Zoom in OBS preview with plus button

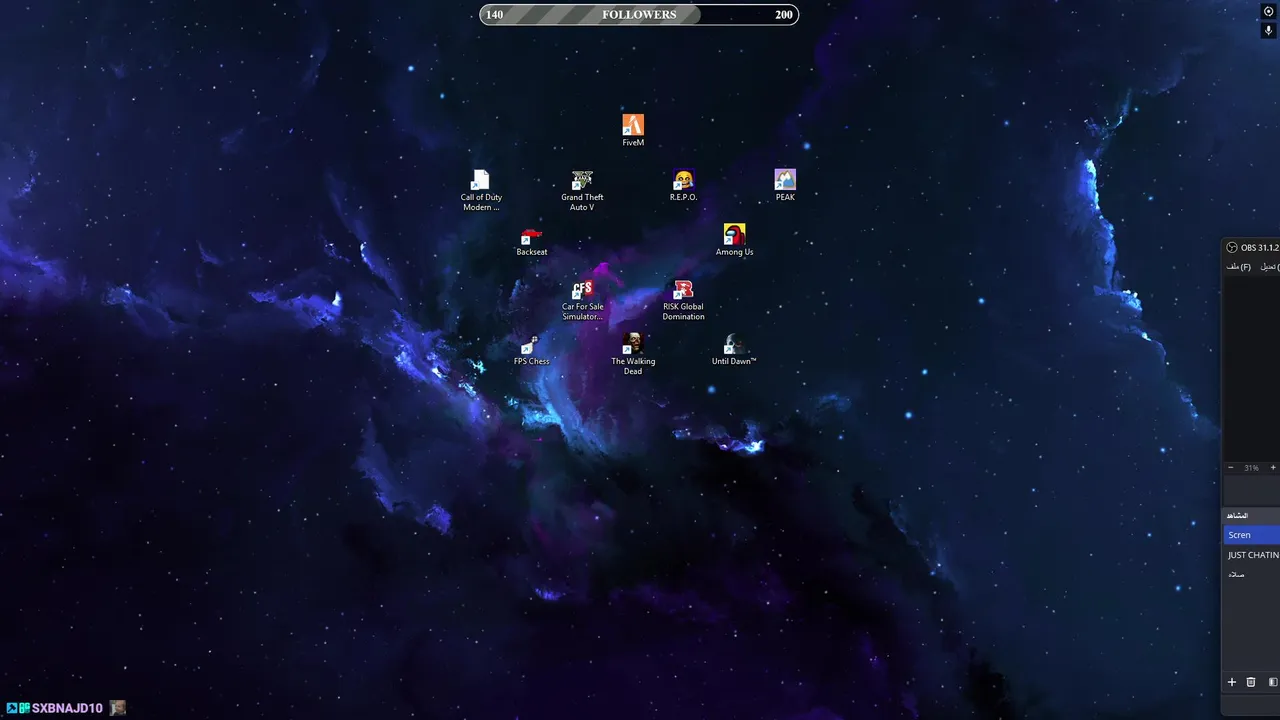click(1273, 468)
